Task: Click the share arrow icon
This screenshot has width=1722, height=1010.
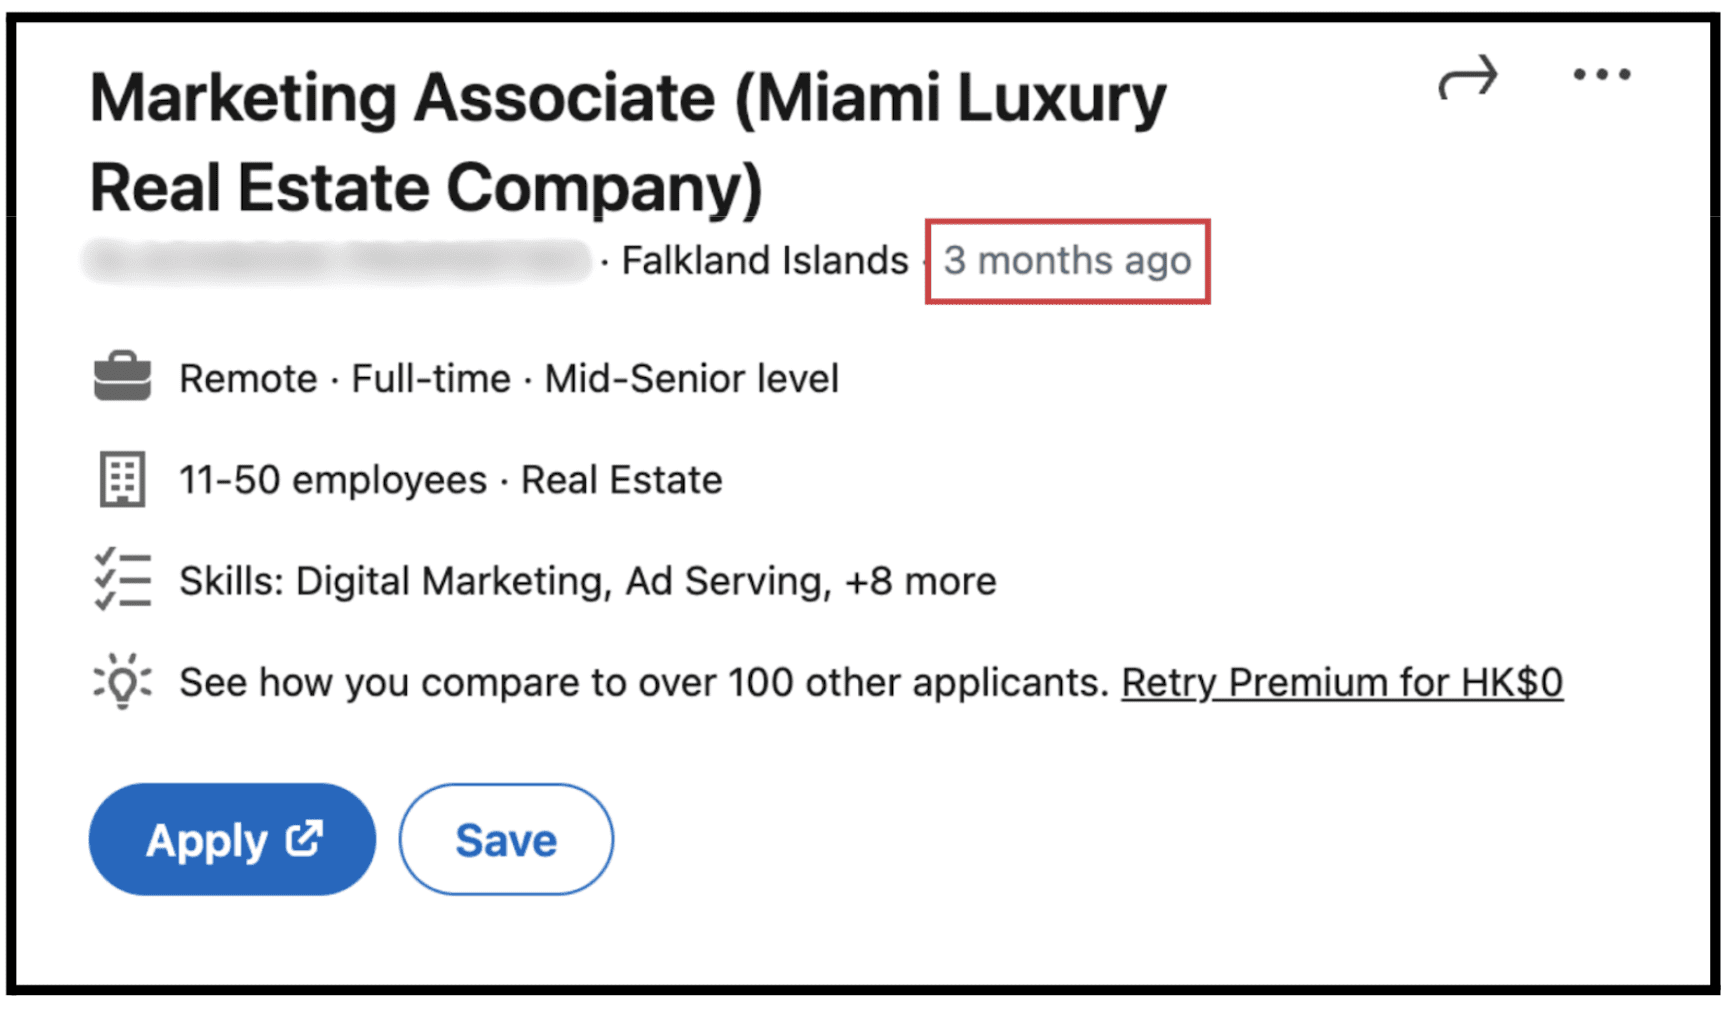Action: coord(1467,78)
